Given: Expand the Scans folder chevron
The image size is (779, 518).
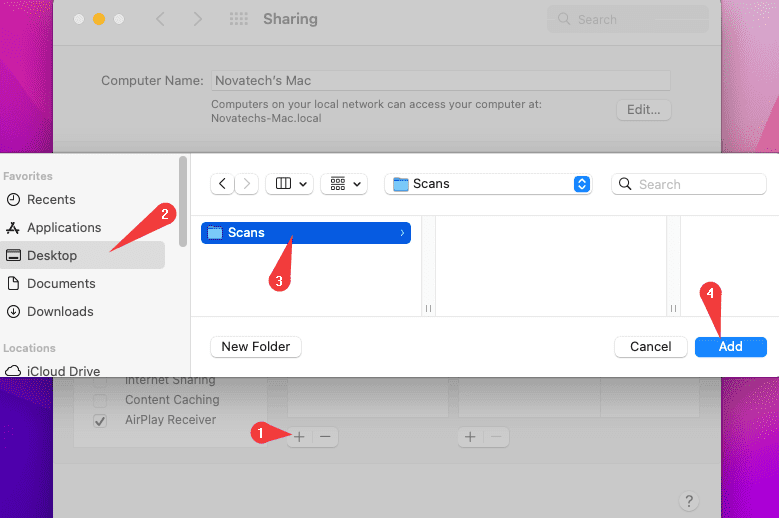Looking at the screenshot, I should [x=402, y=233].
